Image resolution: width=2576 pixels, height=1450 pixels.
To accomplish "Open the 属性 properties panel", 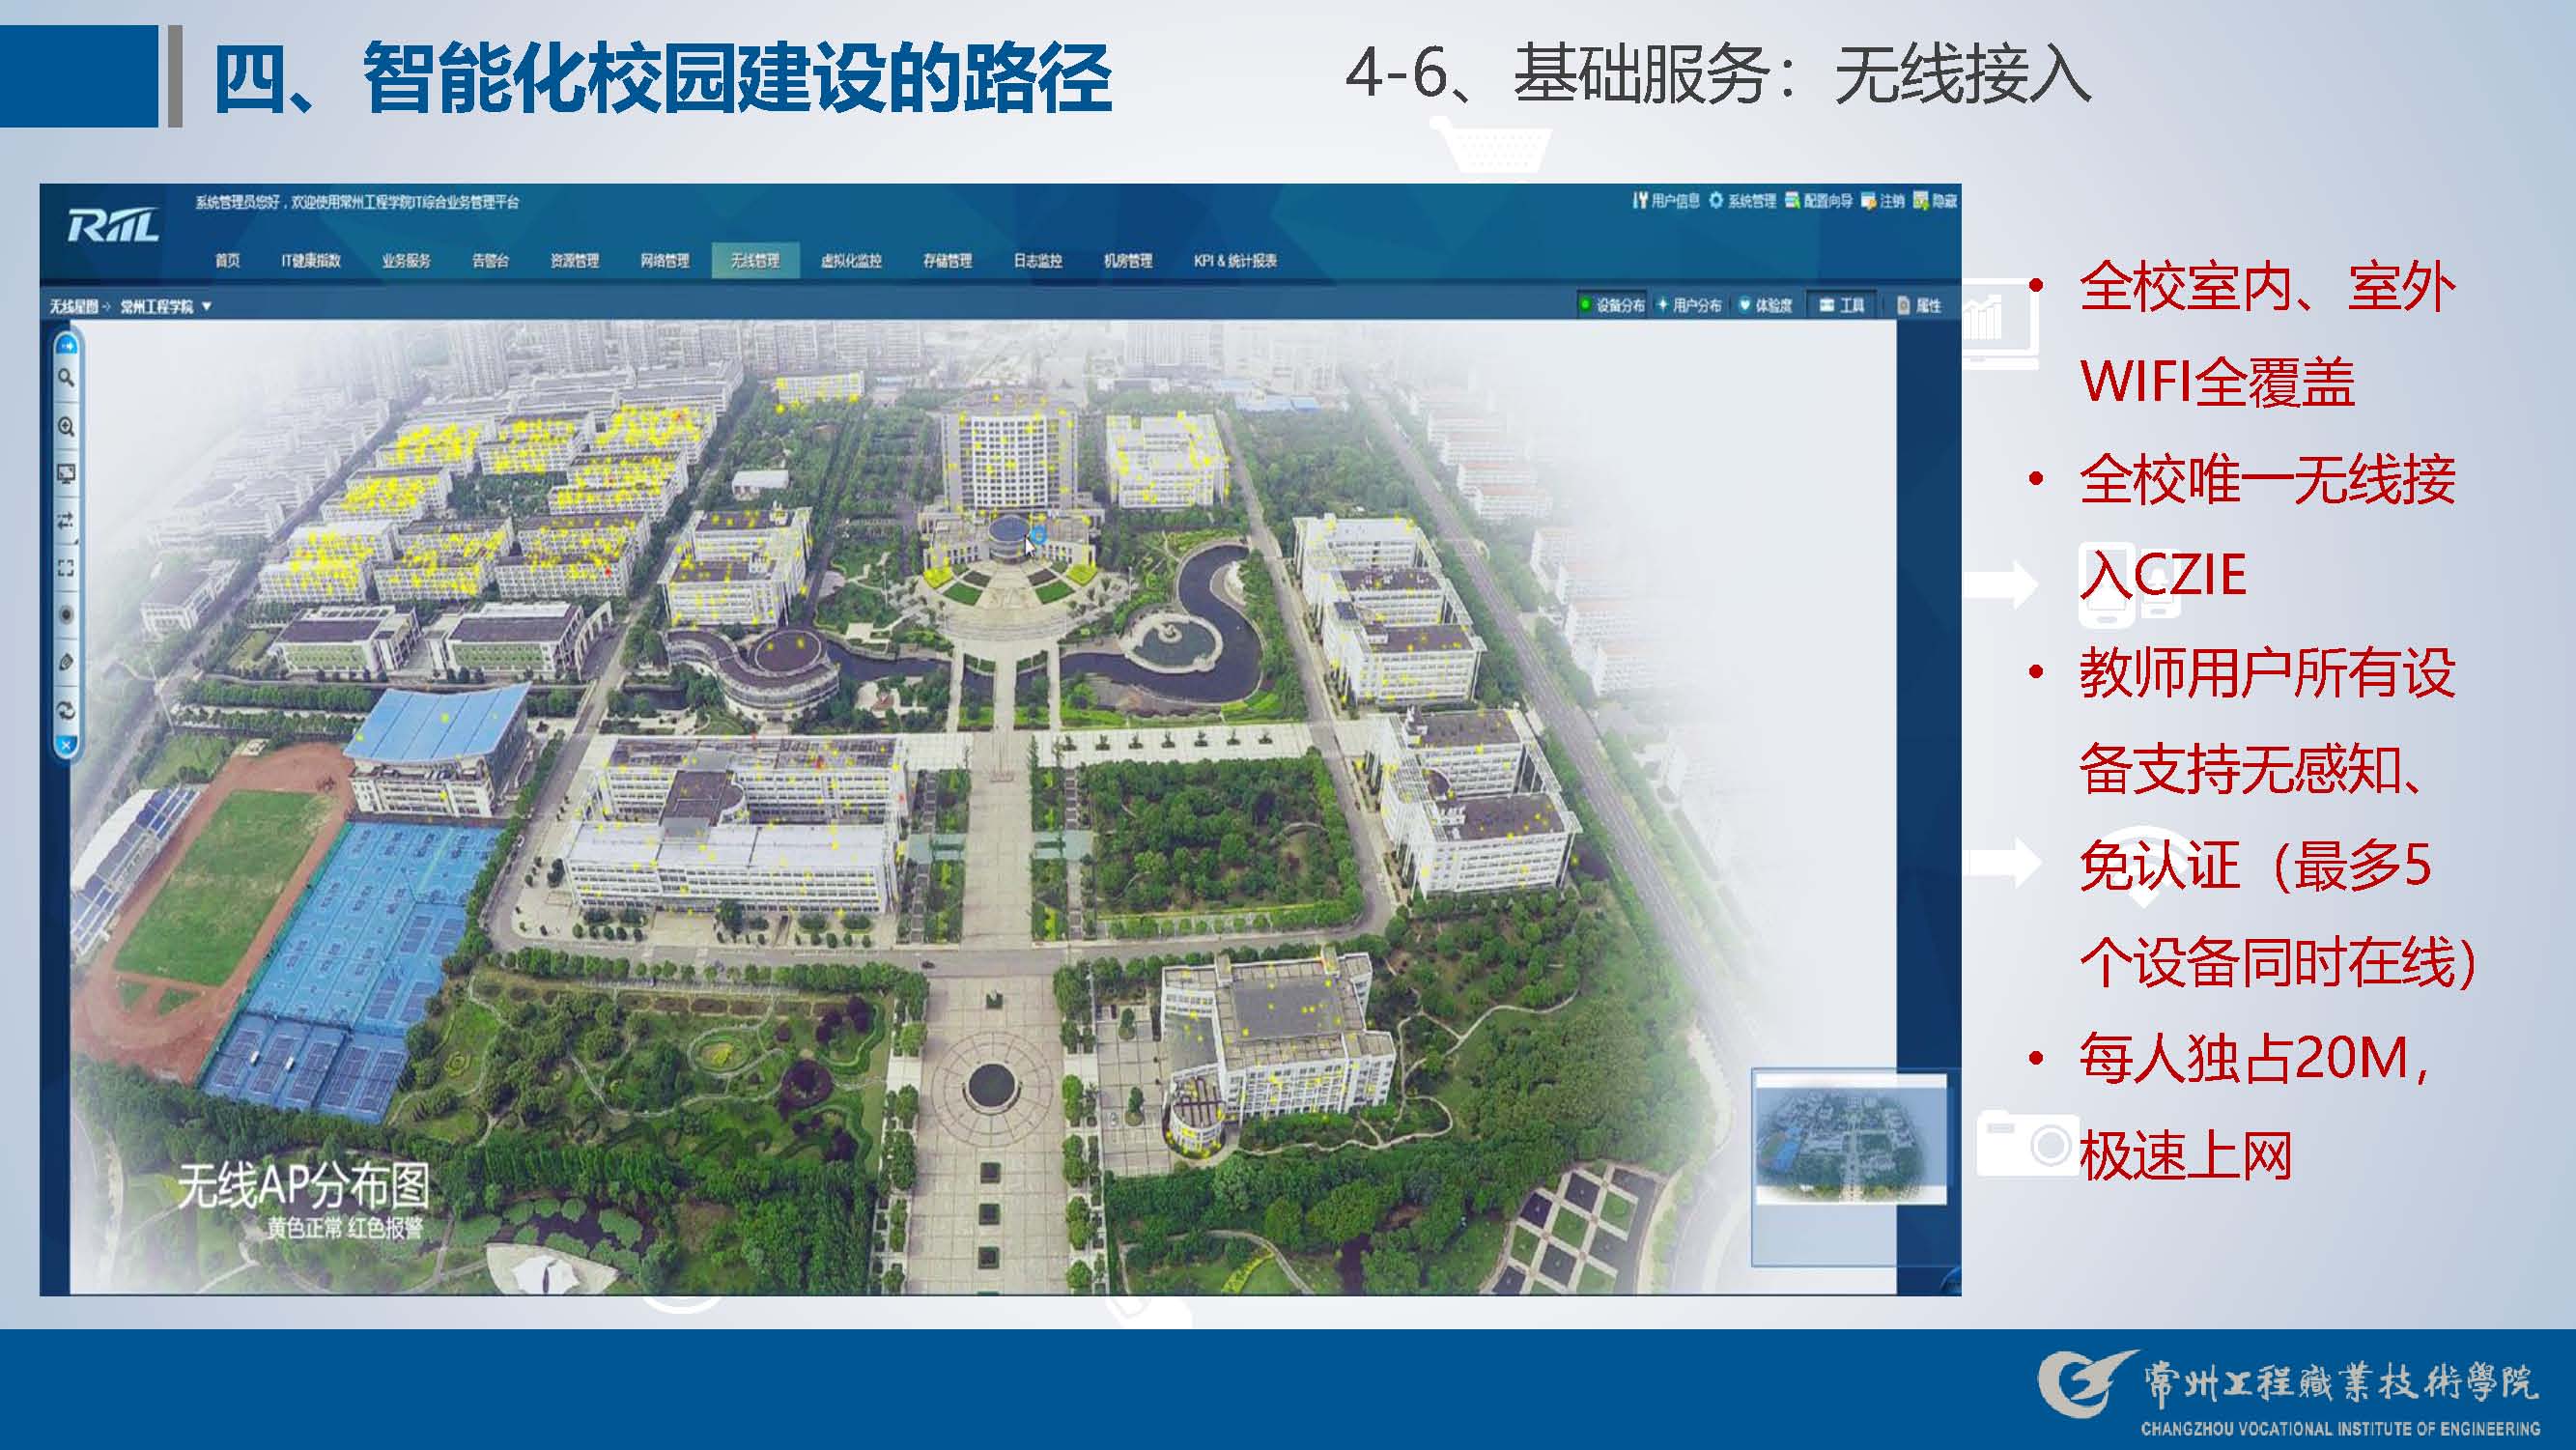I will pyautogui.click(x=1919, y=305).
